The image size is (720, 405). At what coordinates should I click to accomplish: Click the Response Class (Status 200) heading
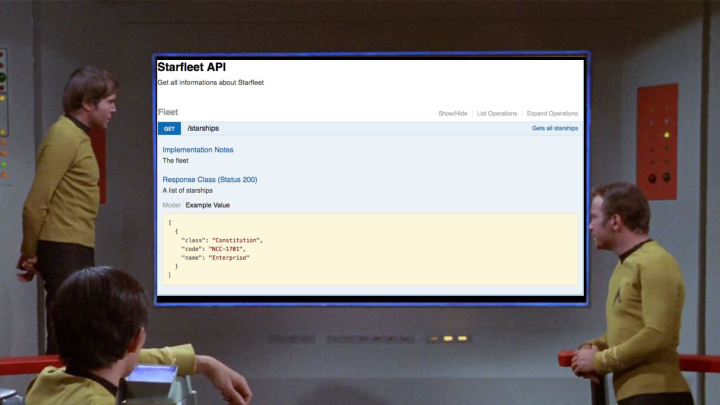click(x=209, y=180)
